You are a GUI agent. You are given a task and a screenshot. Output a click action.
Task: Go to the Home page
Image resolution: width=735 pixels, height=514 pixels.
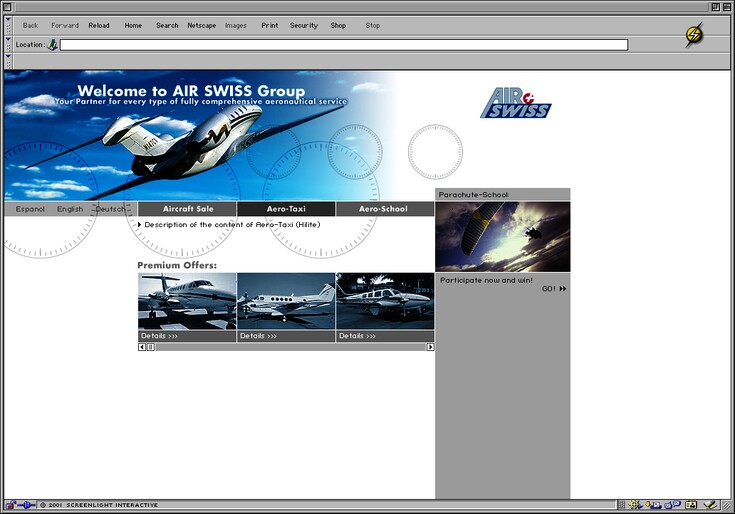[x=133, y=25]
